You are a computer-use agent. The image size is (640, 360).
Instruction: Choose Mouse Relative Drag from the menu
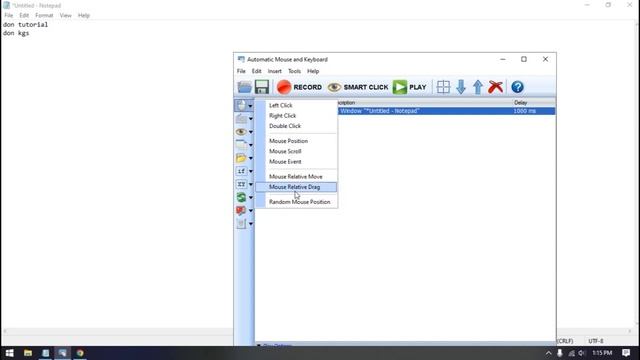[296, 187]
